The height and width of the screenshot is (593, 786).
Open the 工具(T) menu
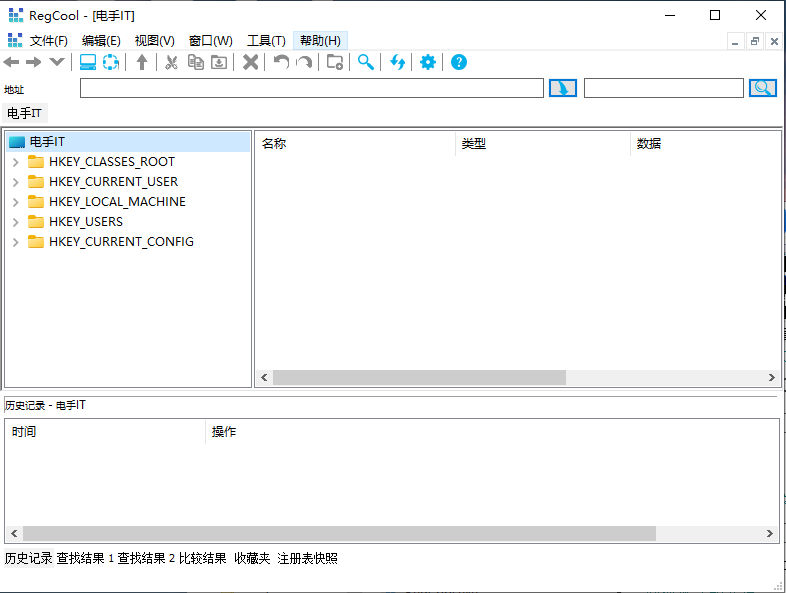click(x=266, y=41)
